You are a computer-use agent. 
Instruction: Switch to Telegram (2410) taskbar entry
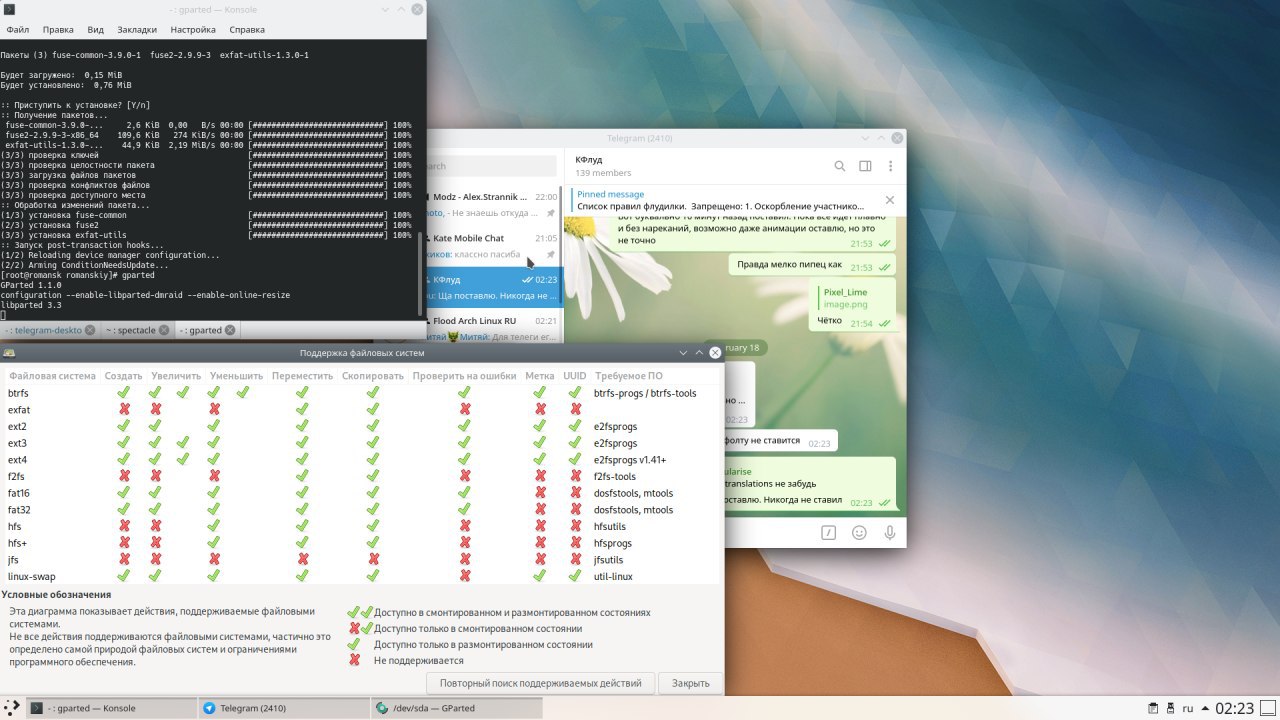pos(283,708)
